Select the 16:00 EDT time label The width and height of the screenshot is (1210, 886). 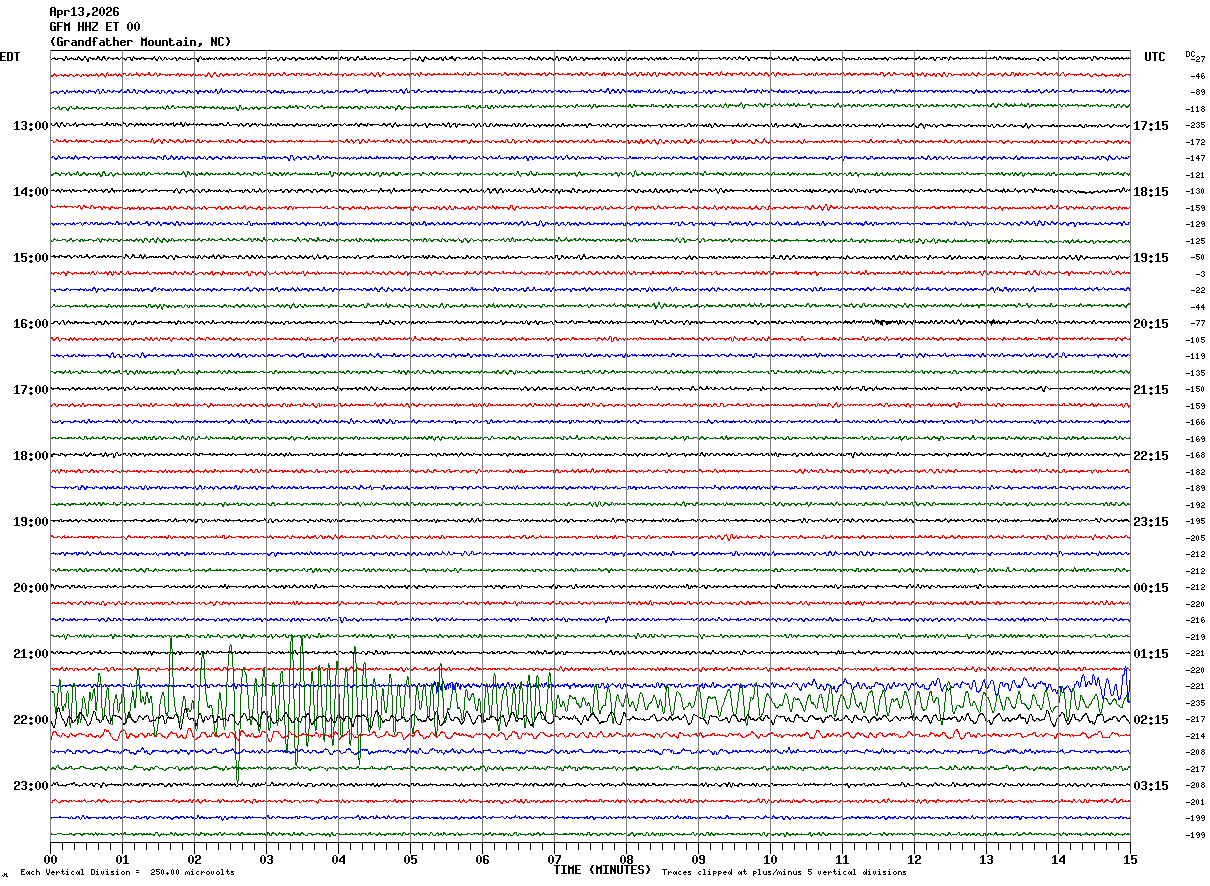click(x=31, y=324)
